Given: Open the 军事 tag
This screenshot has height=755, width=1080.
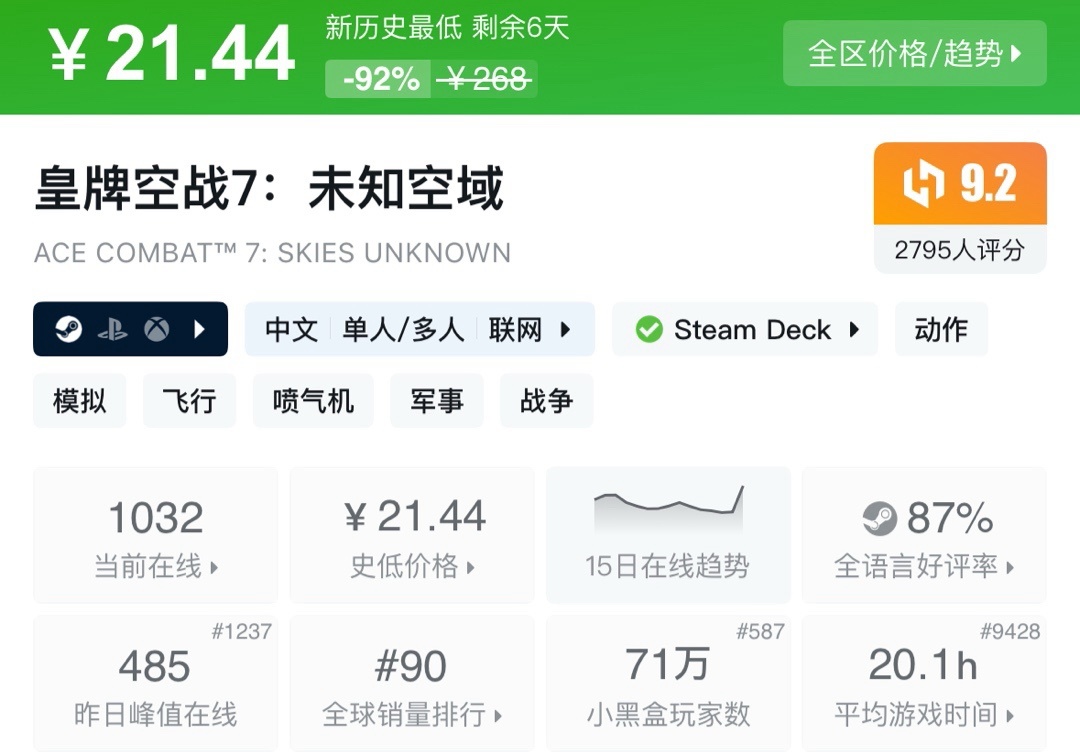Looking at the screenshot, I should [436, 401].
